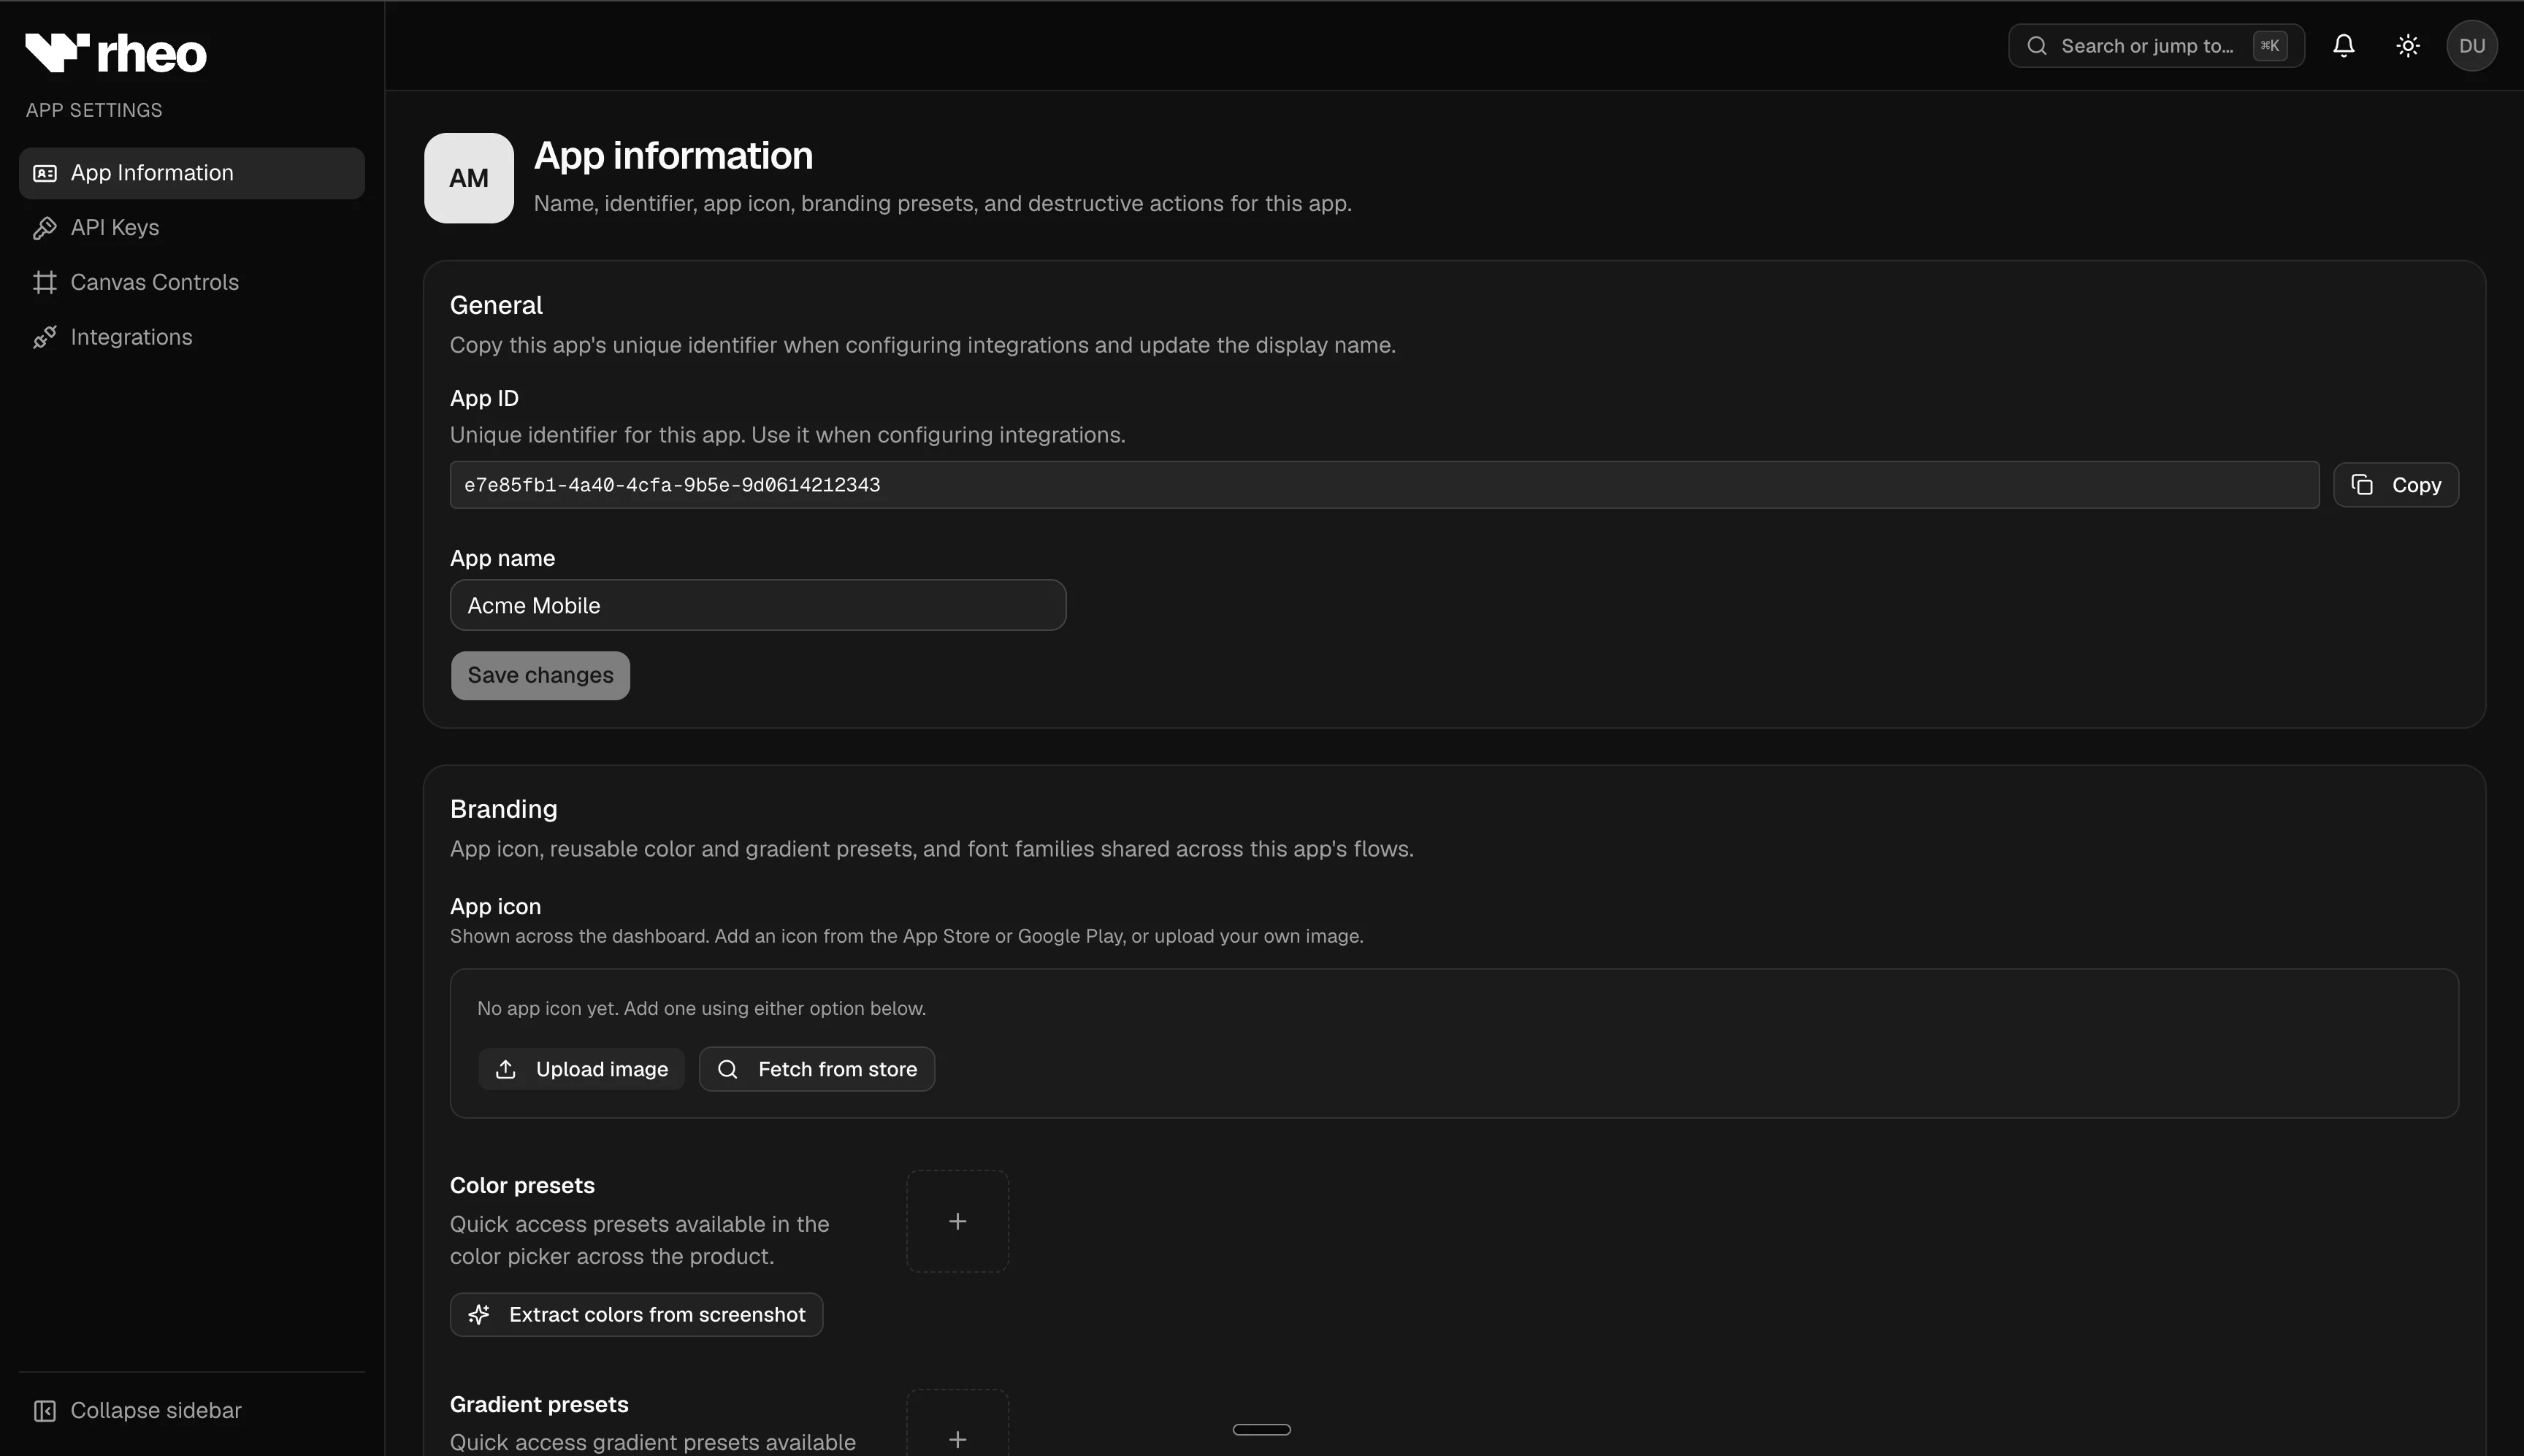2524x1456 pixels.
Task: Click the AM app avatar tile
Action: [469, 178]
